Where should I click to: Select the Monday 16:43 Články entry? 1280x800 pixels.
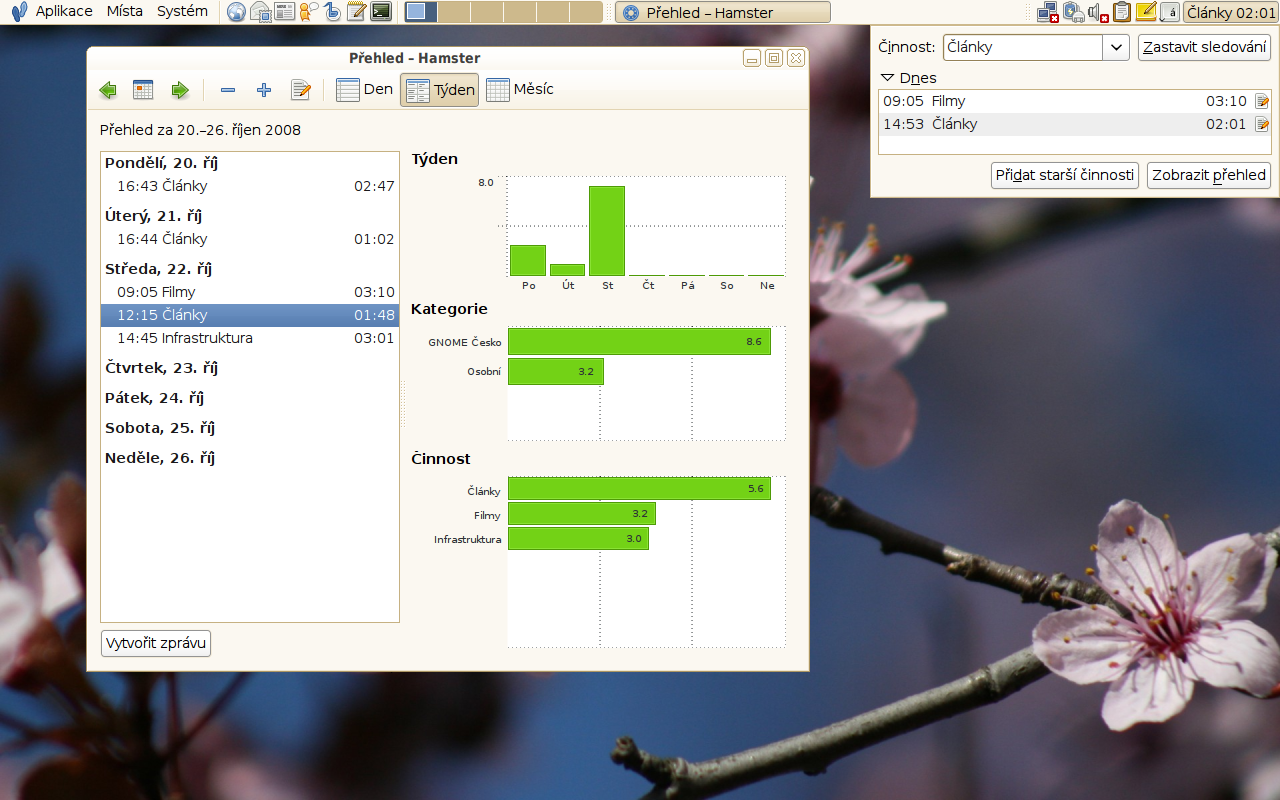point(250,186)
